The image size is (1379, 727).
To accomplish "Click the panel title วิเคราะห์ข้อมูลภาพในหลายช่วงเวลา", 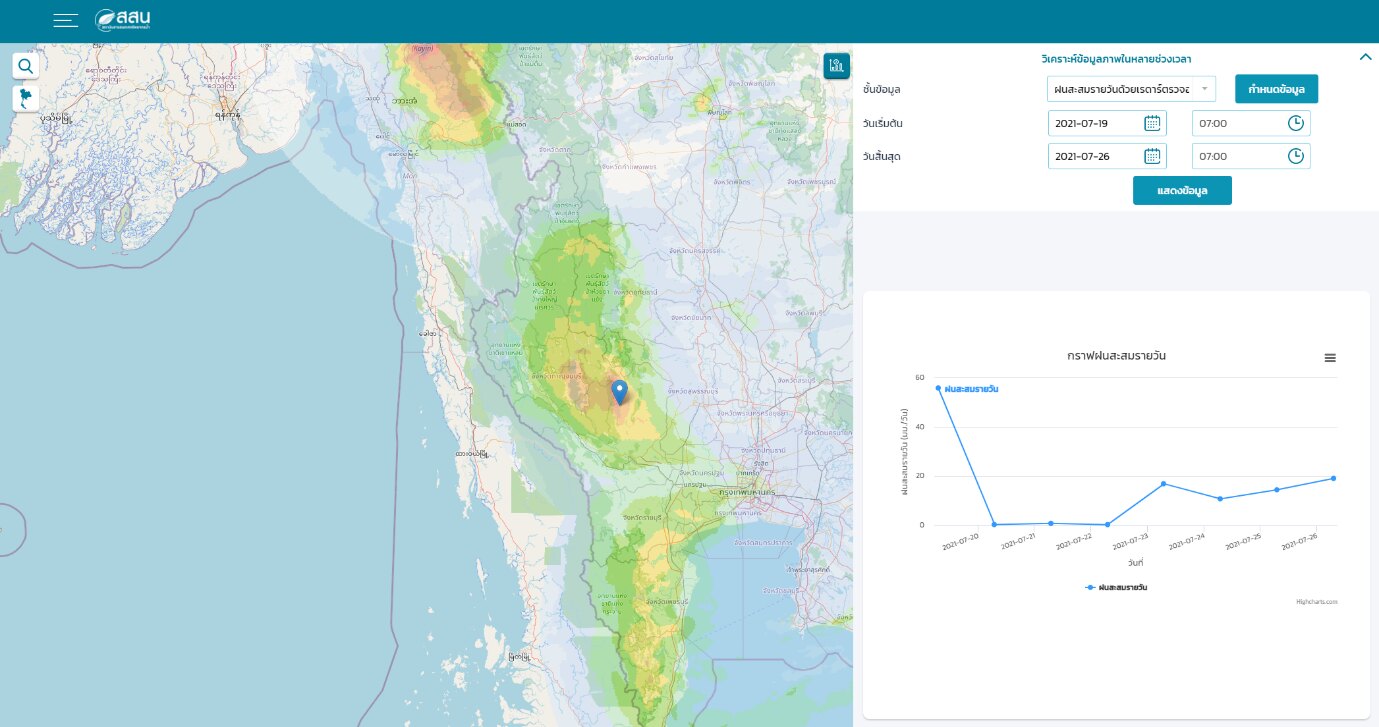I will [1116, 59].
